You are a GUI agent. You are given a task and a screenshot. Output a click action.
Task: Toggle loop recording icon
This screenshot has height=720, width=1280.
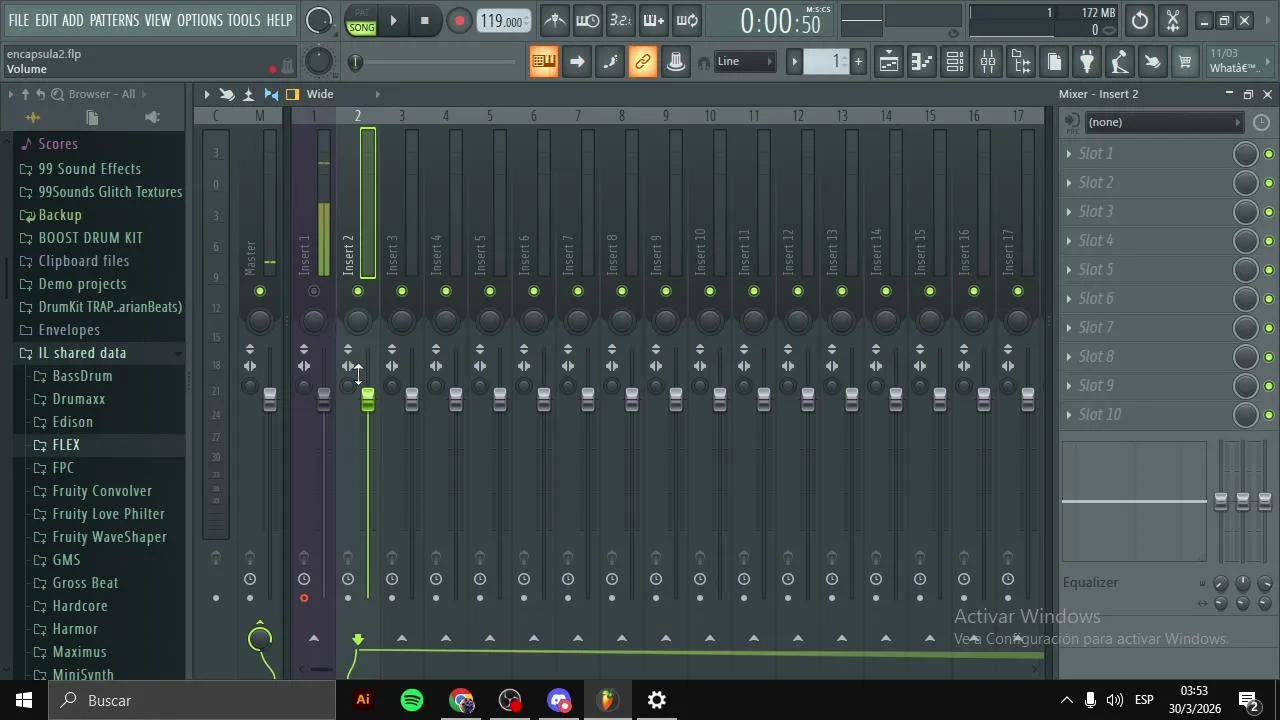tap(686, 20)
